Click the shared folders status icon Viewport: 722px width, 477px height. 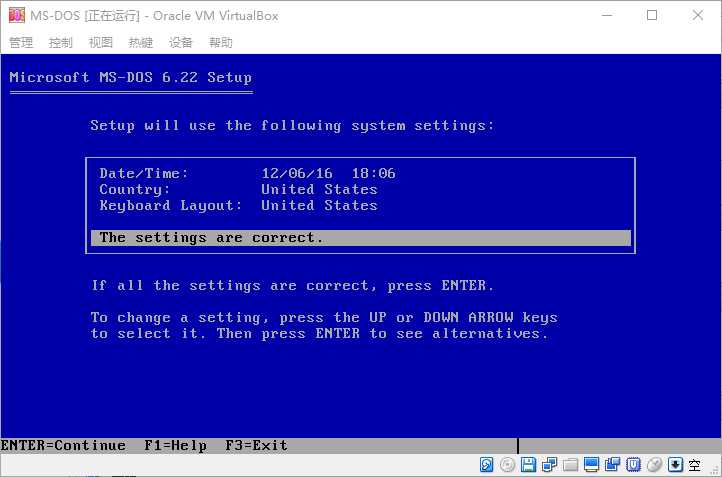(570, 465)
